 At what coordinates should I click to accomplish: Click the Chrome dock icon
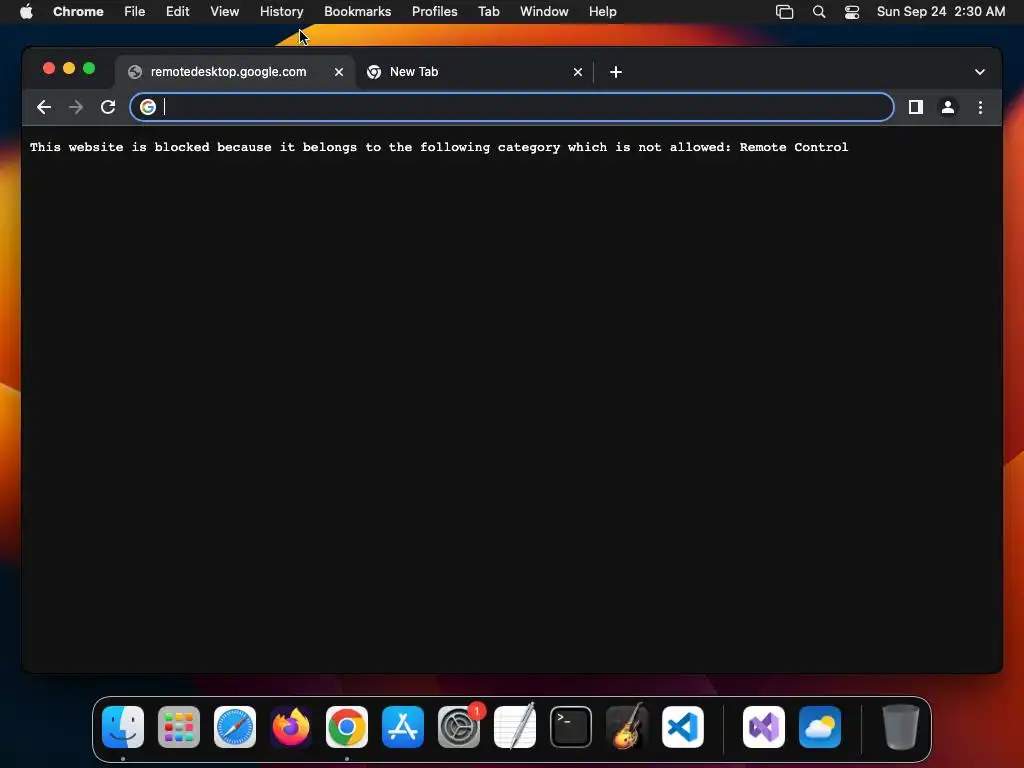coord(347,727)
